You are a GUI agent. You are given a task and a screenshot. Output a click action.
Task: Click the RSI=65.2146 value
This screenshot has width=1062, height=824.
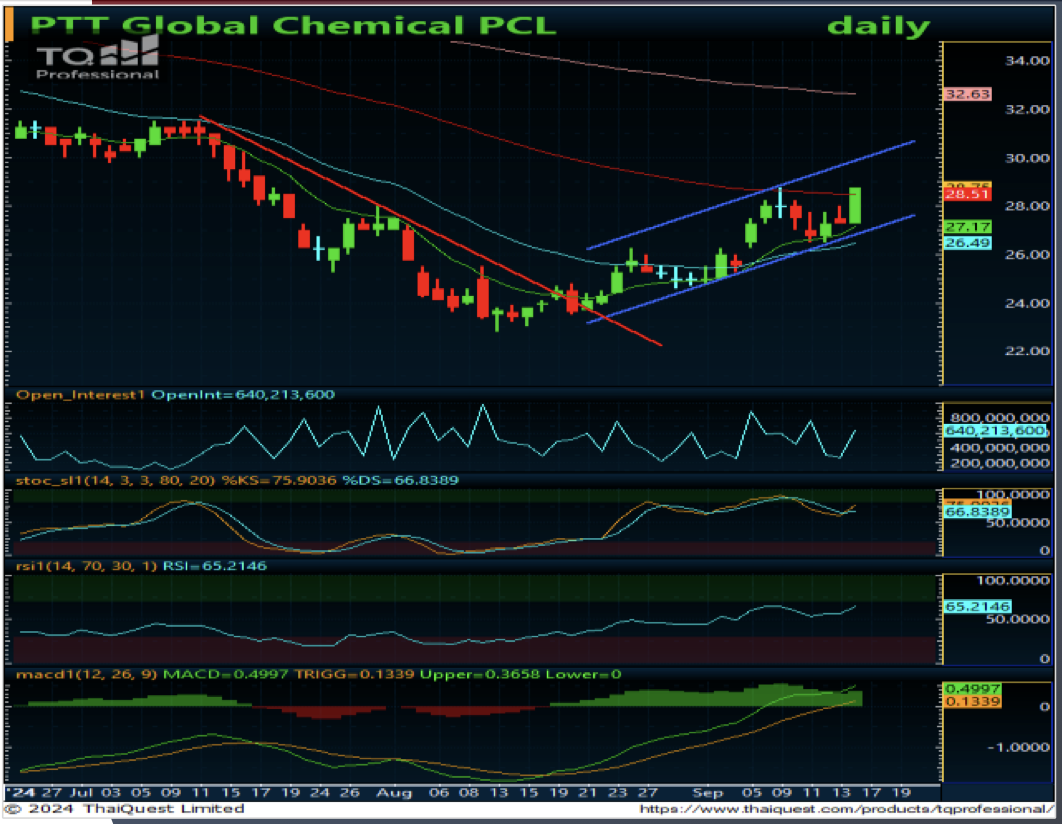point(214,566)
